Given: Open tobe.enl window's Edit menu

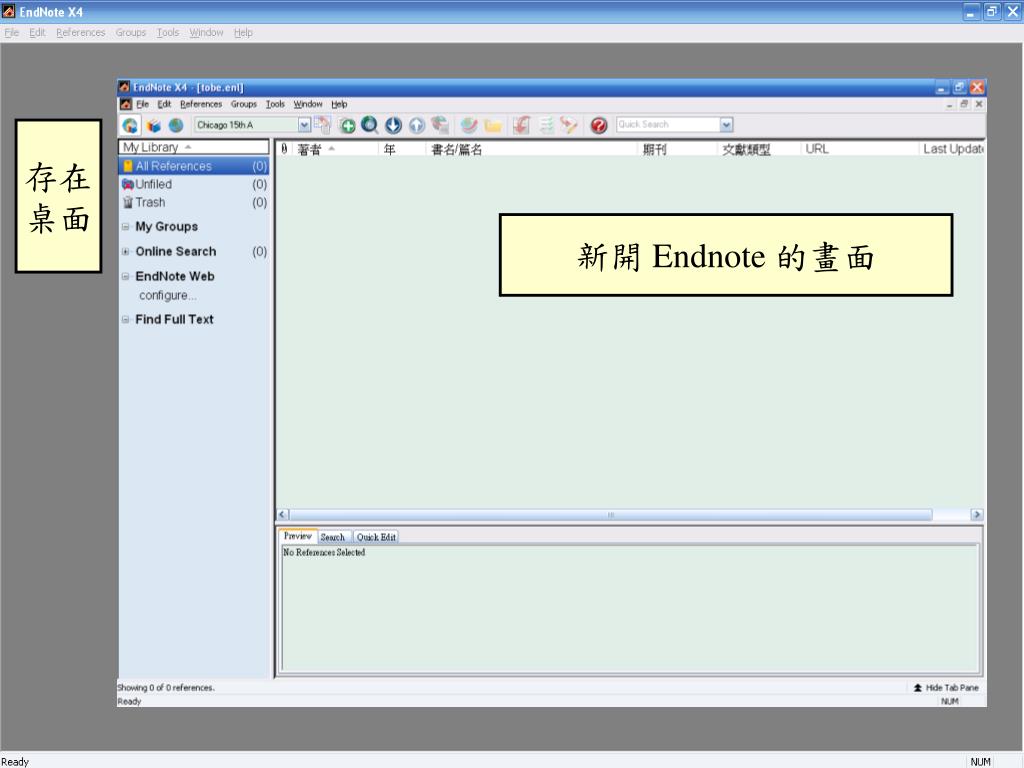Looking at the screenshot, I should 164,104.
